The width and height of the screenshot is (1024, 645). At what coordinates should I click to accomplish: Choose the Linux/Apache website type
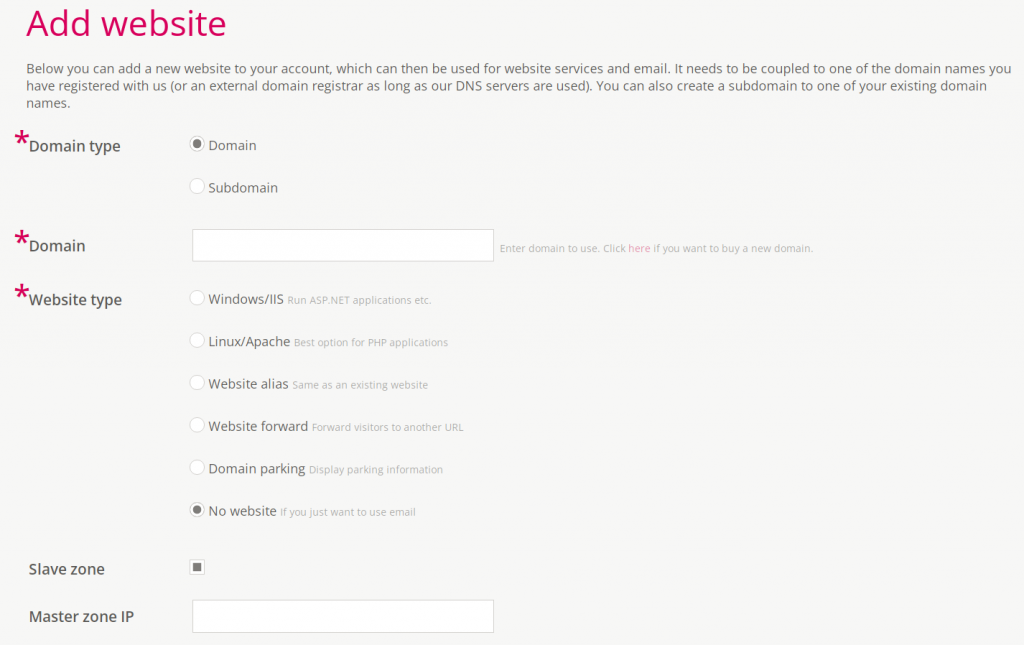coord(197,340)
